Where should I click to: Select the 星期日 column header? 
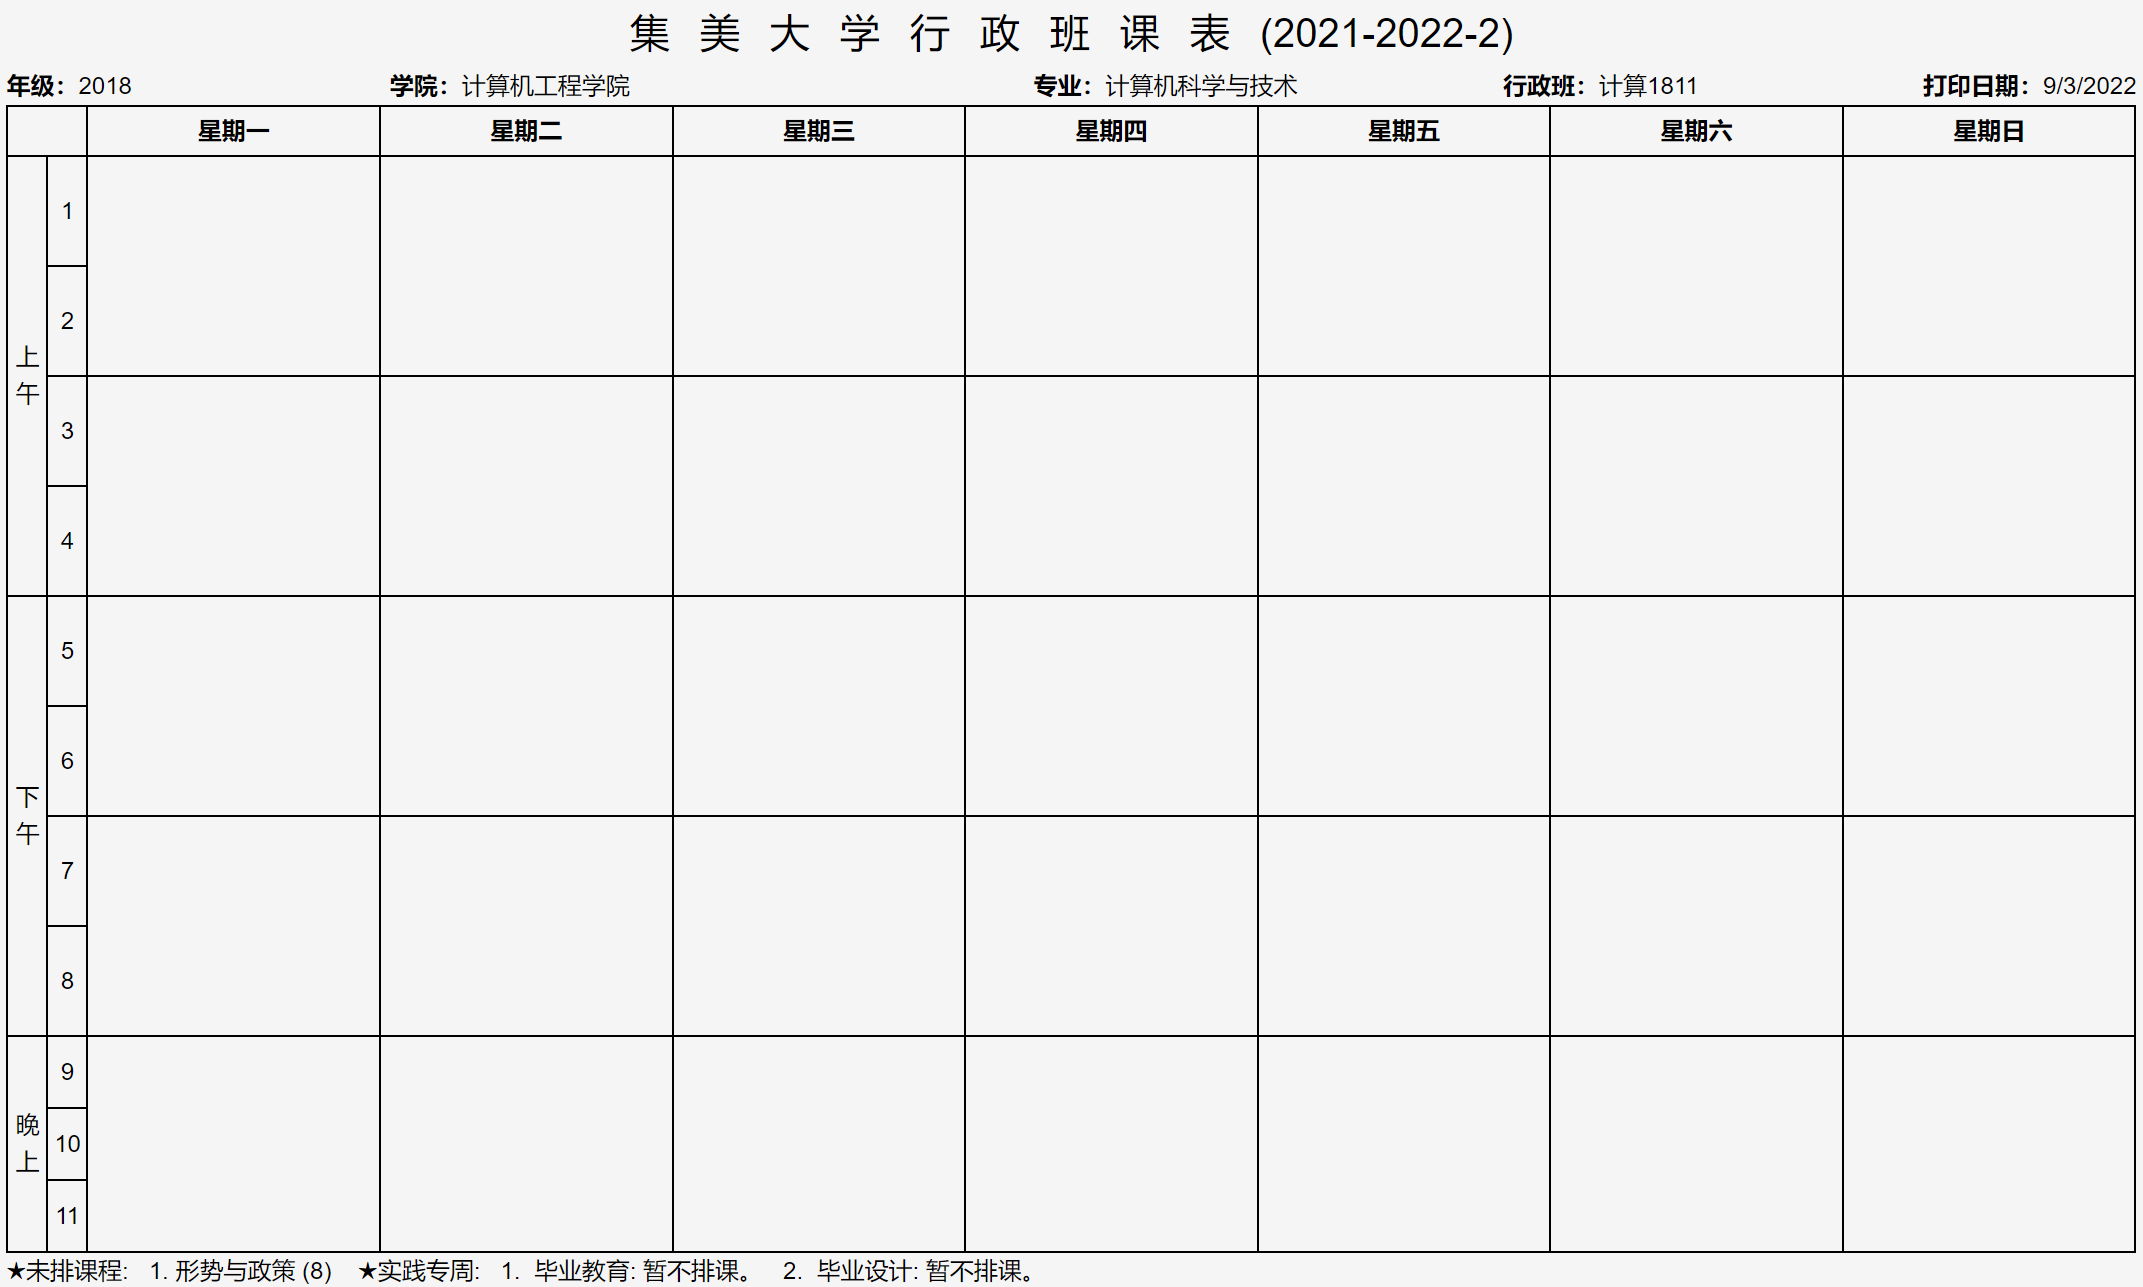click(1989, 131)
